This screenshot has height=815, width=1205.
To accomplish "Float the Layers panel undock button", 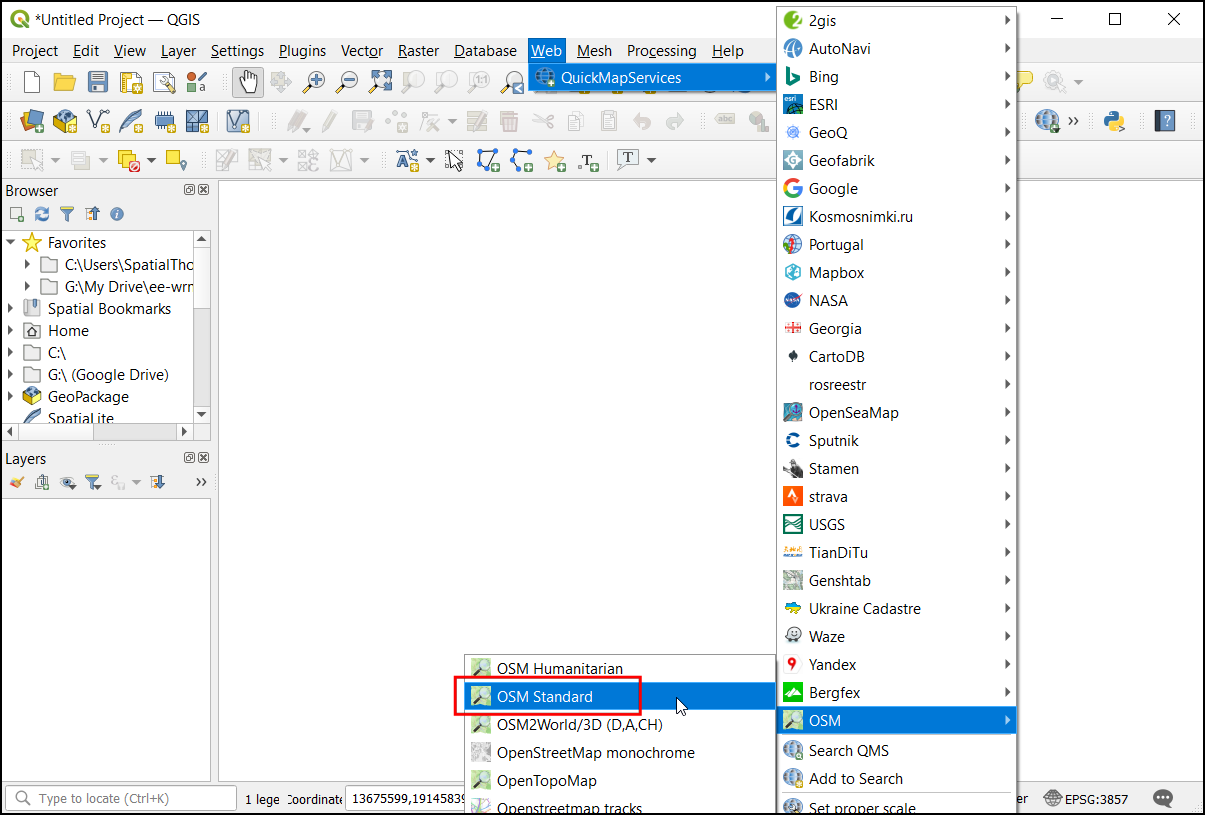I will 189,458.
